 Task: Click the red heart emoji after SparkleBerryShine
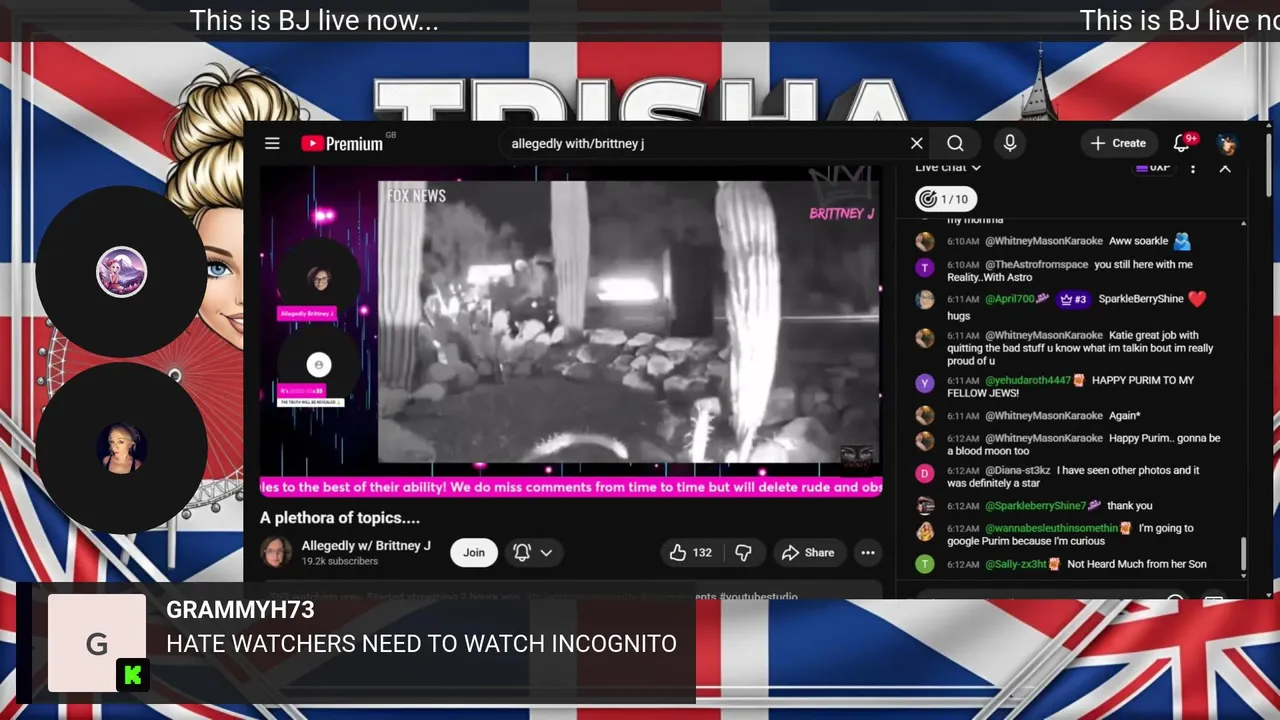(1197, 299)
